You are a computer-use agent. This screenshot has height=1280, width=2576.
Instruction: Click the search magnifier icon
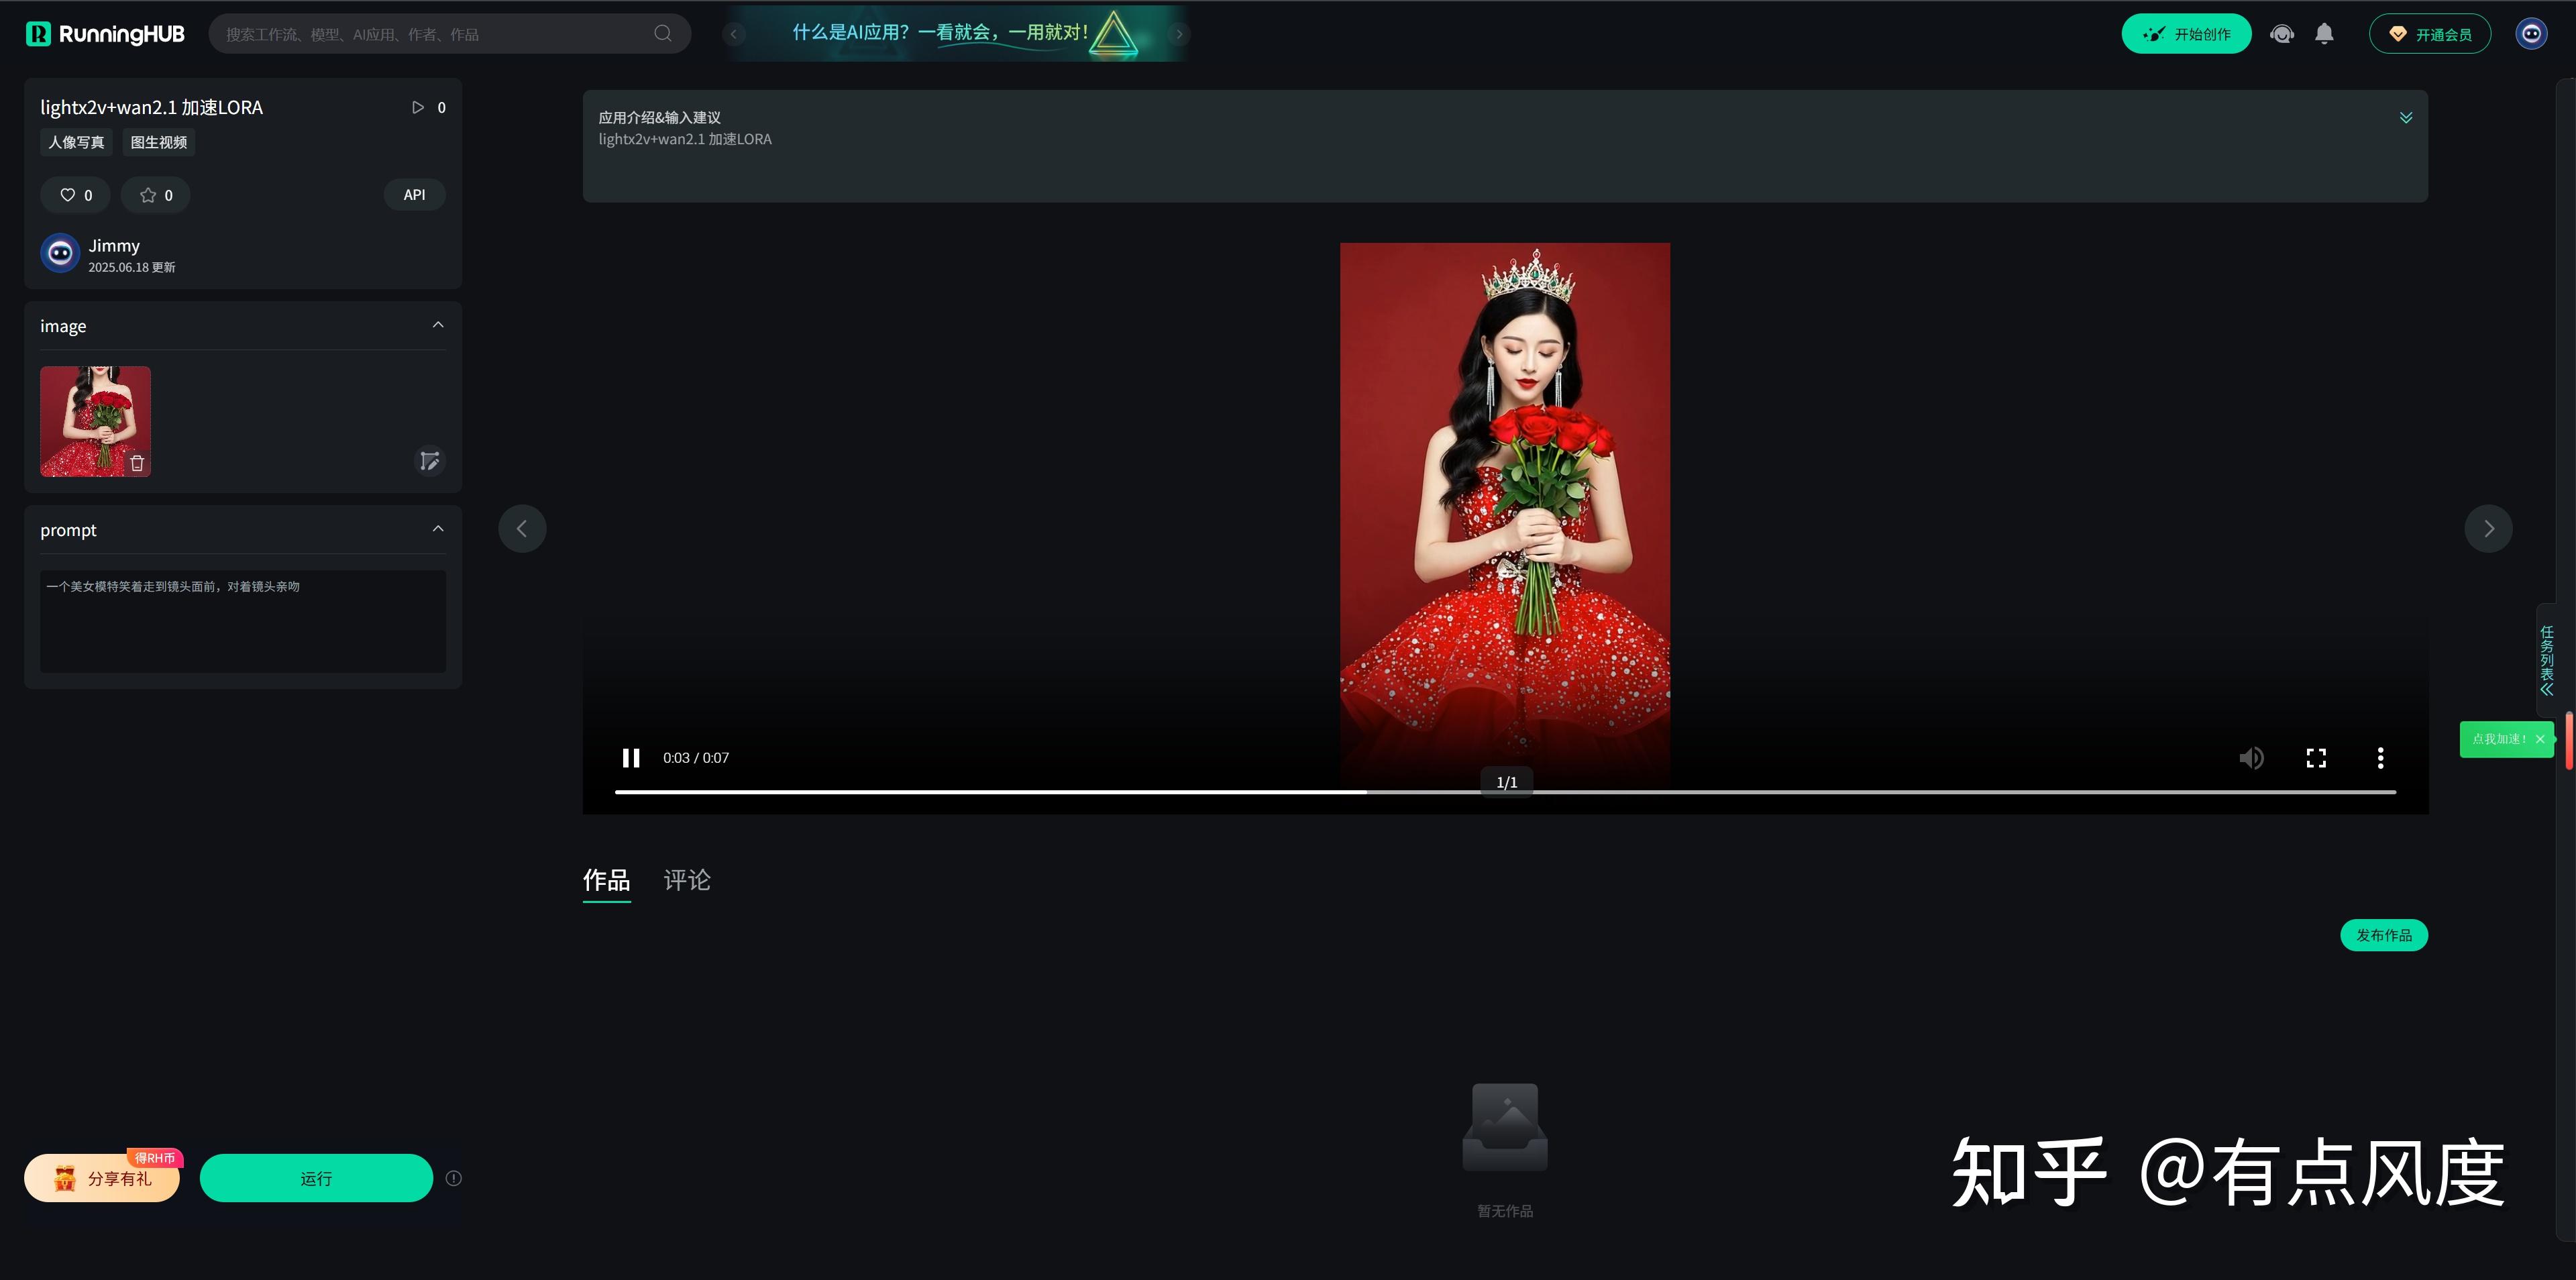tap(663, 34)
